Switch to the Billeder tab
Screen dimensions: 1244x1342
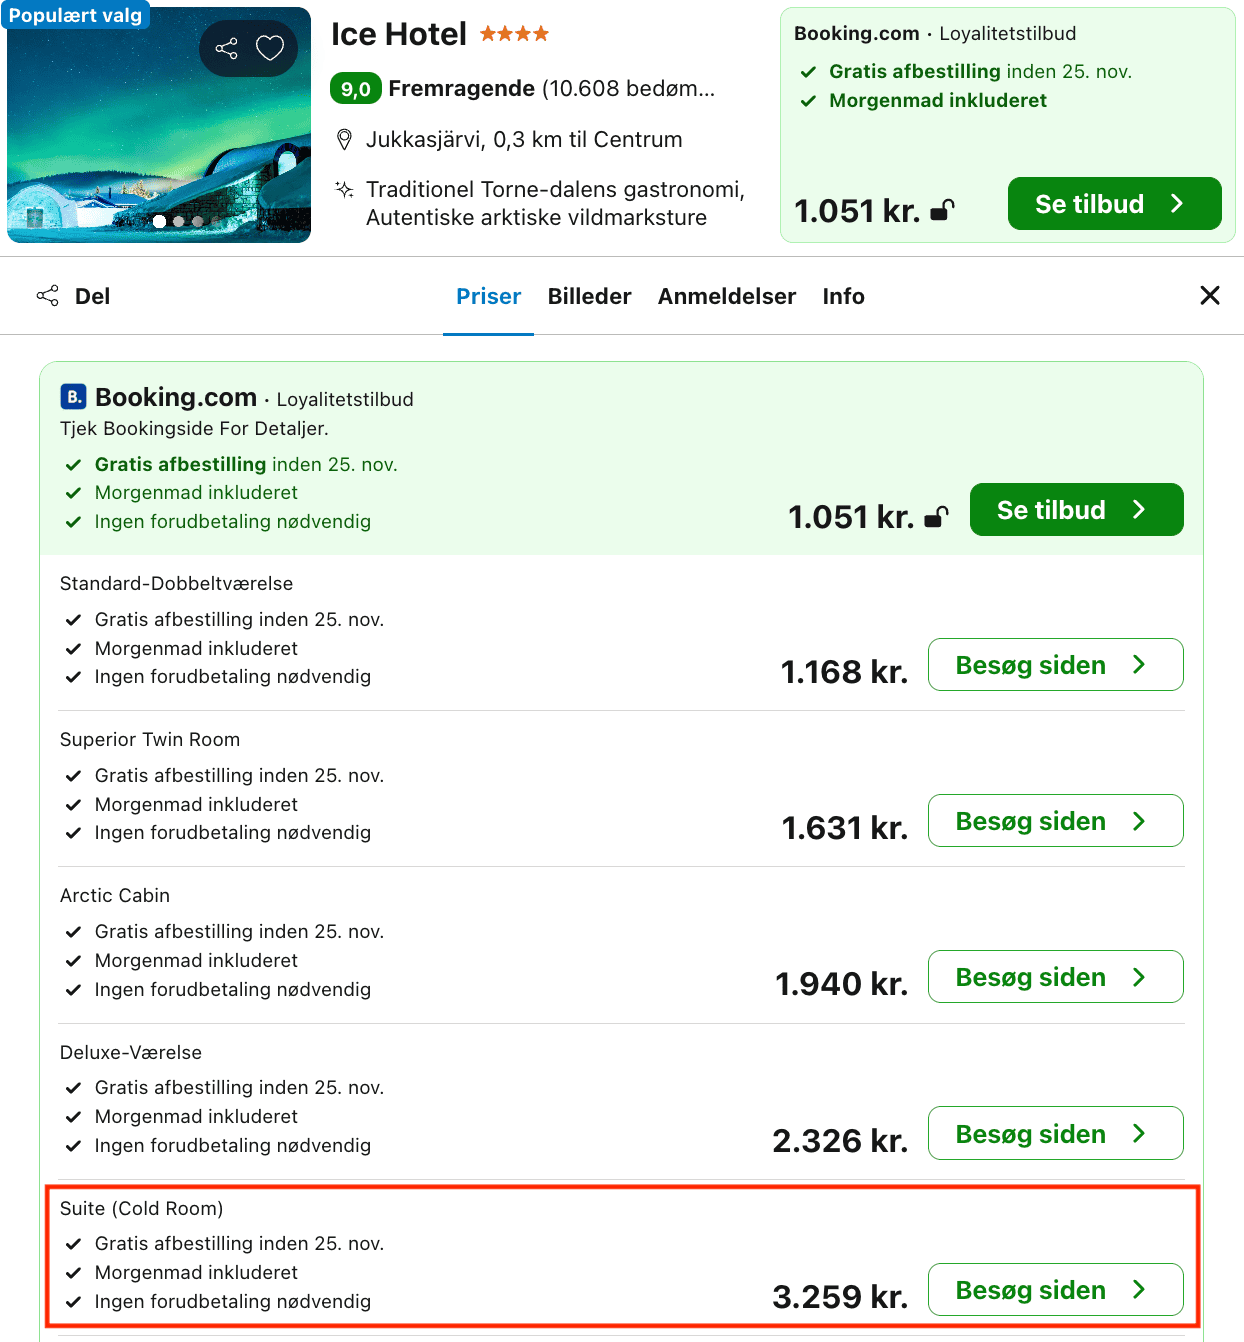[589, 296]
